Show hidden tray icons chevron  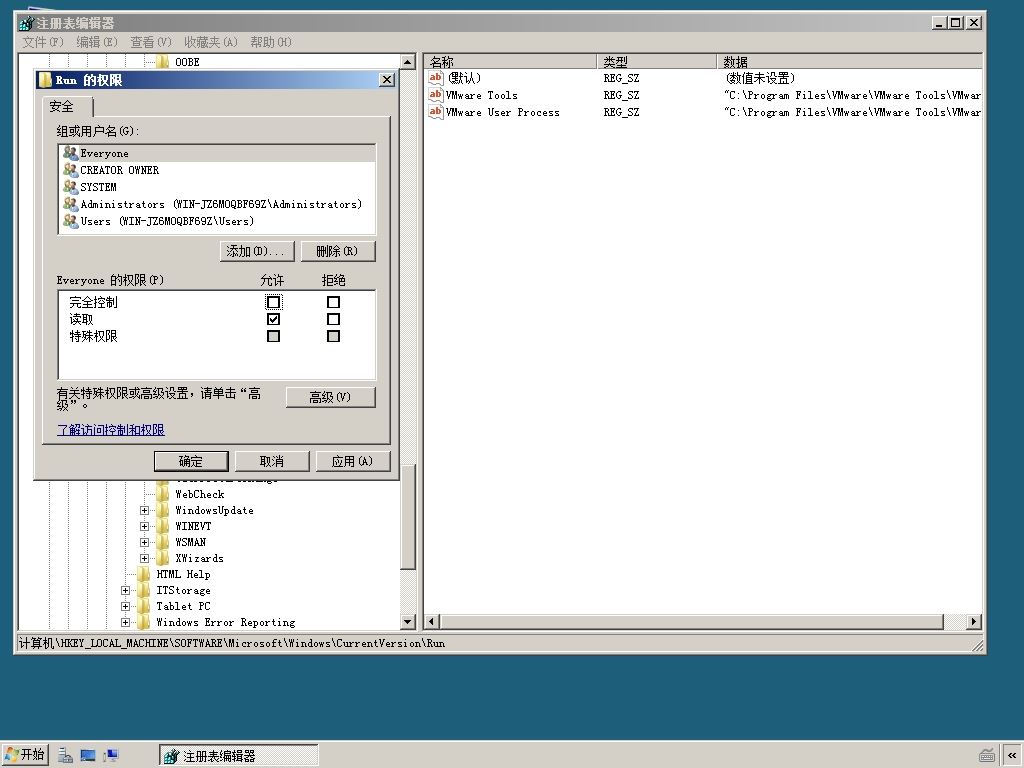[x=1012, y=756]
